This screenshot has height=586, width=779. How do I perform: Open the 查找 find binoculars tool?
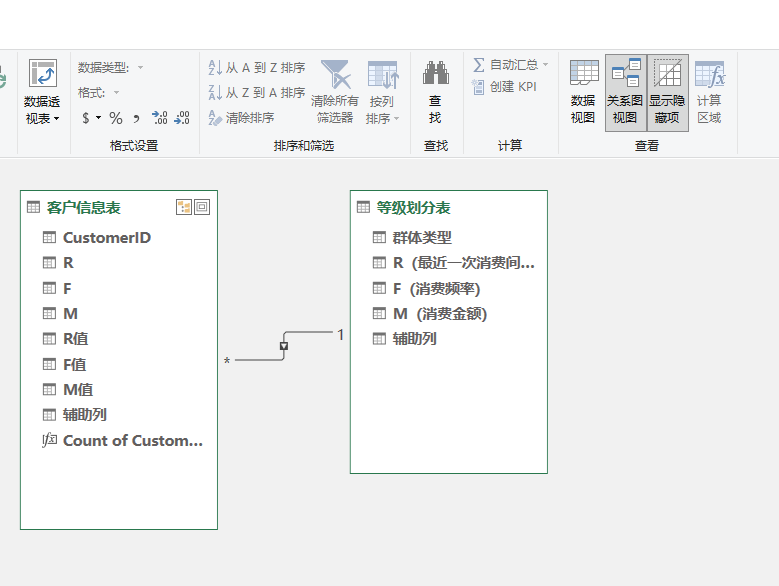tap(436, 92)
